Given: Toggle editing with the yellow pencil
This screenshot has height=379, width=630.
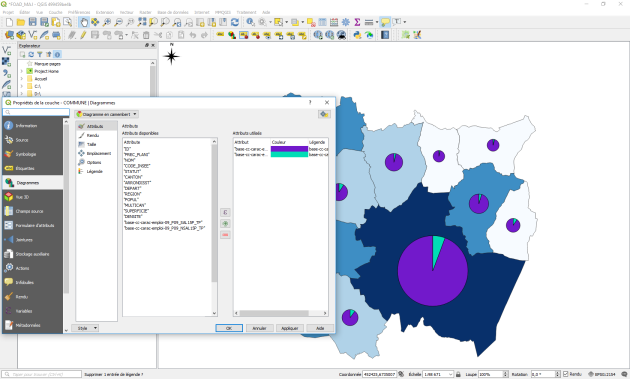Looking at the screenshot, I should [83, 35].
